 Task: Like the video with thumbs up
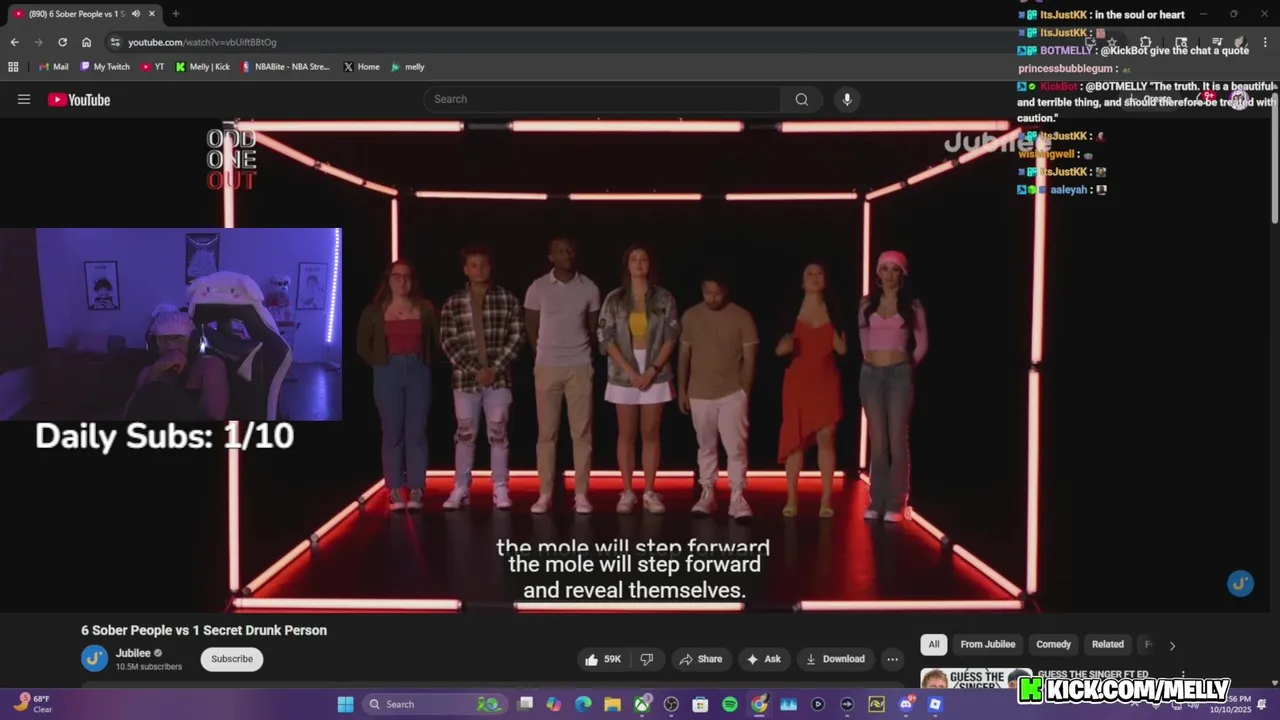[603, 659]
